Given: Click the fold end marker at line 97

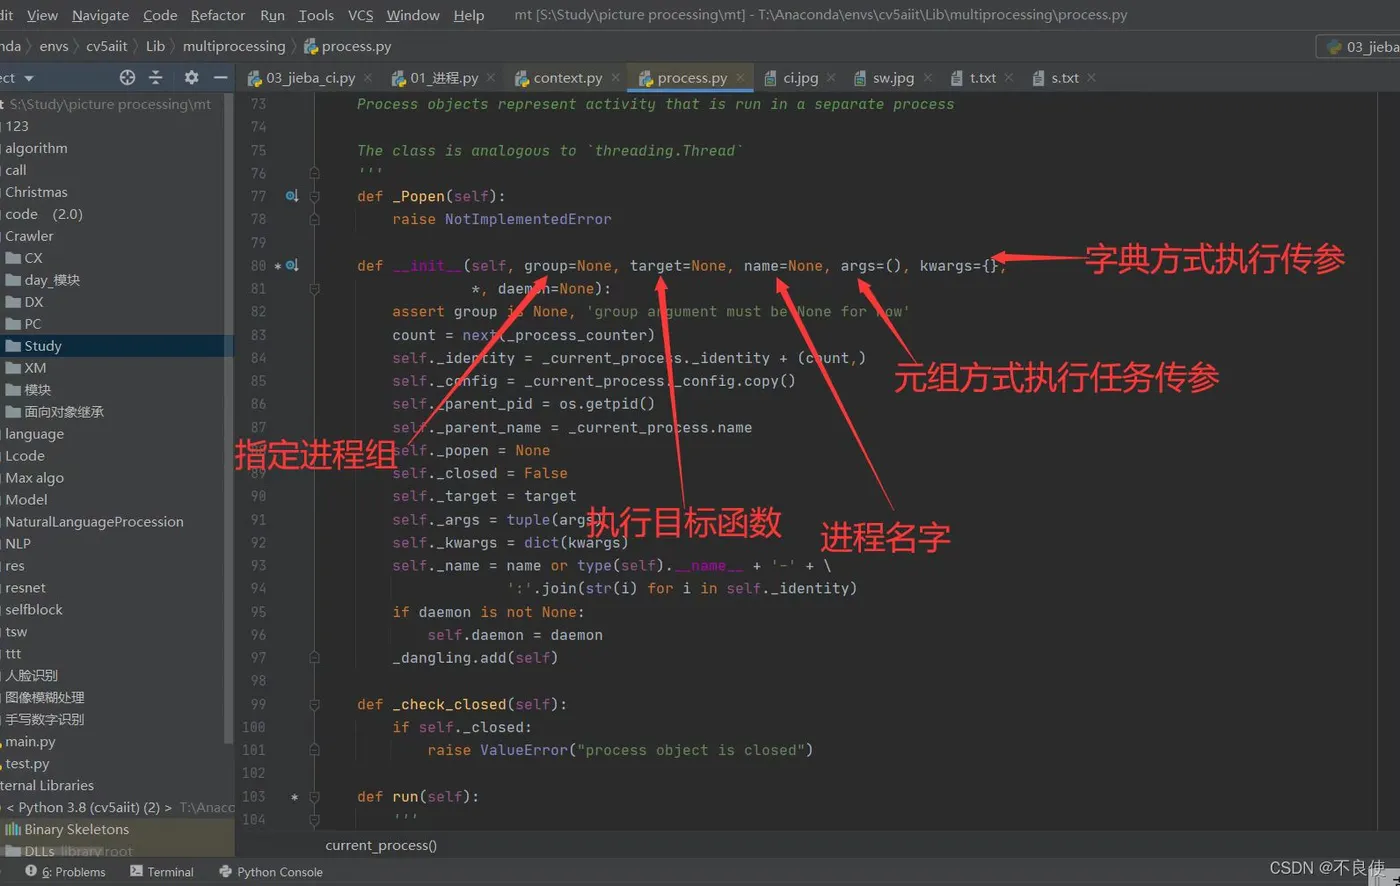Looking at the screenshot, I should coord(314,658).
